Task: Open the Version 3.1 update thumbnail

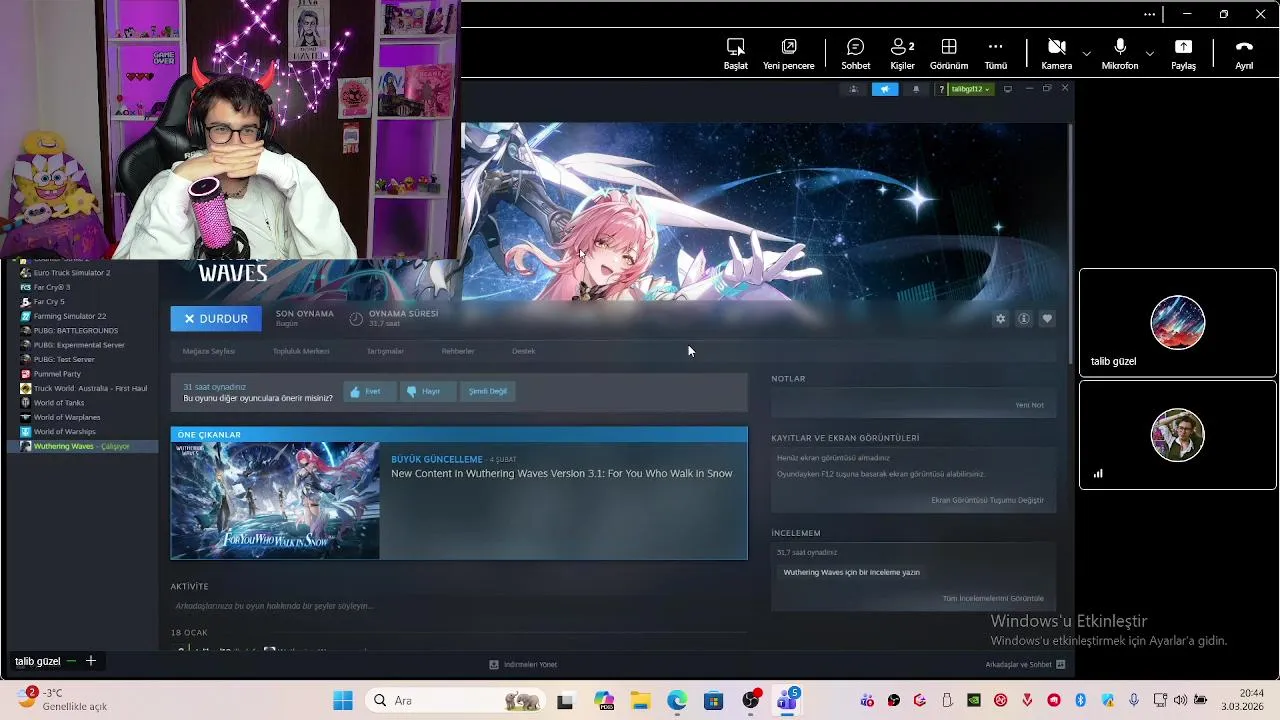Action: click(x=275, y=501)
